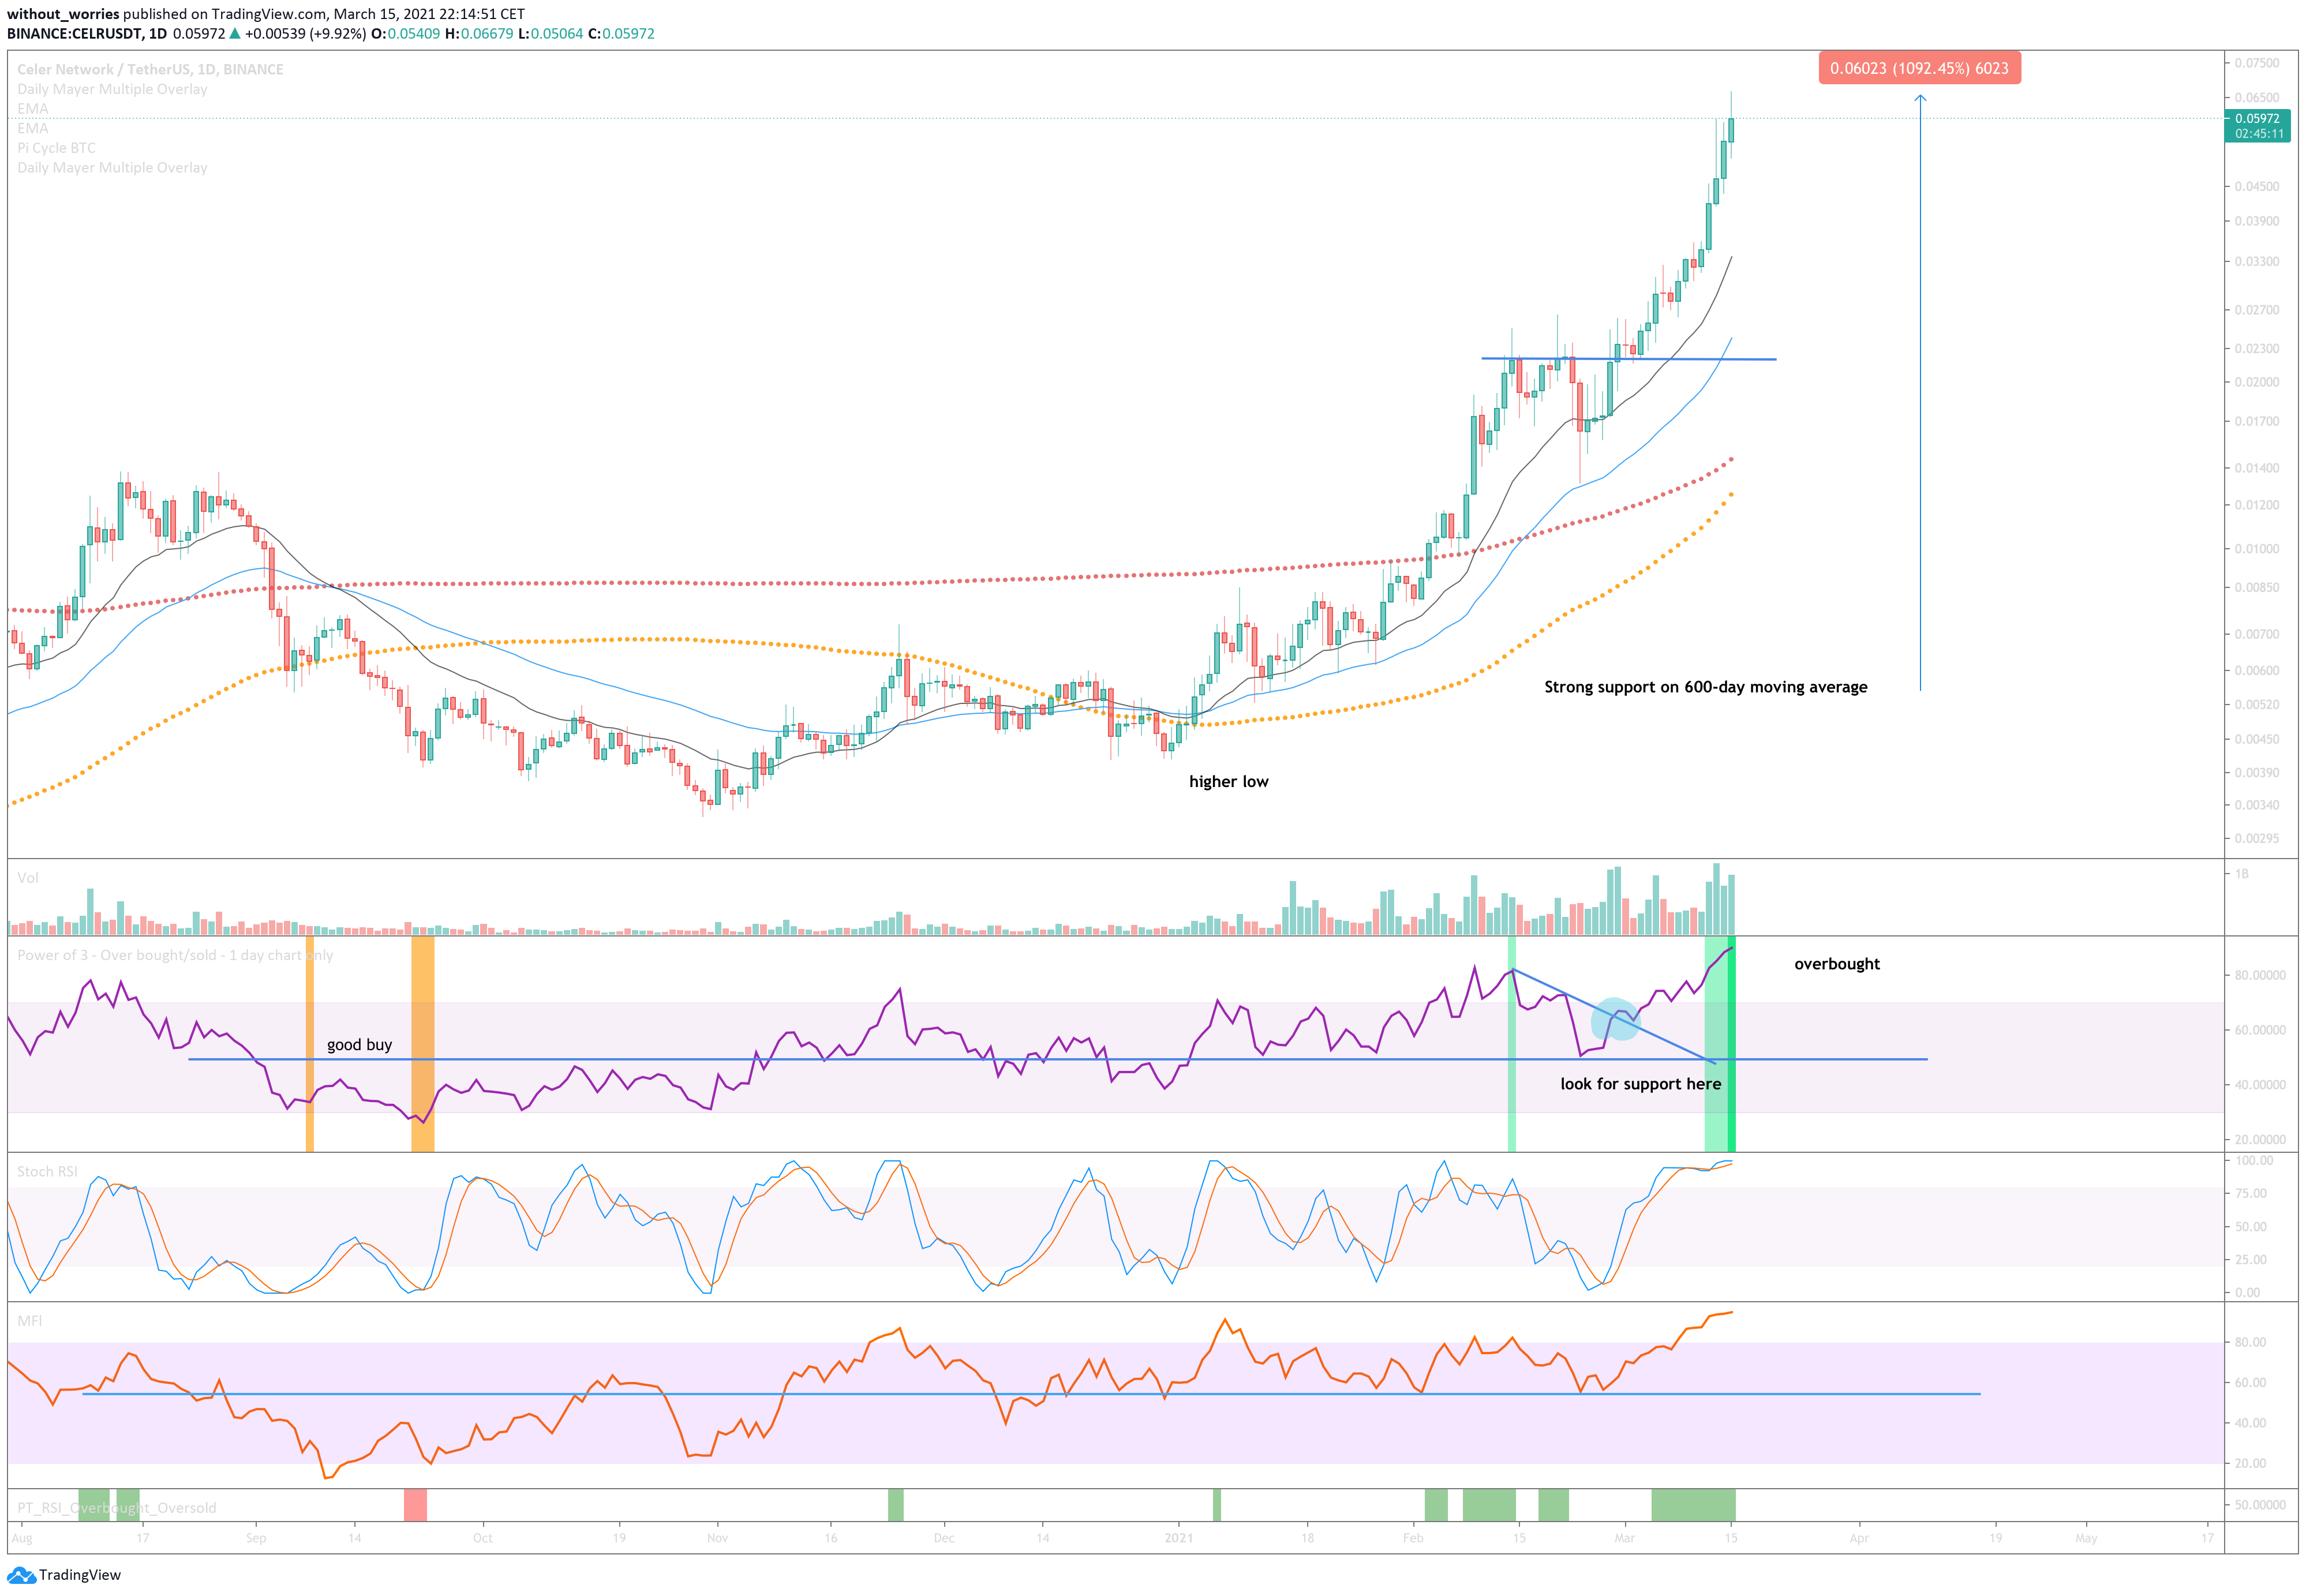2306x1596 pixels.
Task: Click the without_worries author name
Action: (x=63, y=14)
